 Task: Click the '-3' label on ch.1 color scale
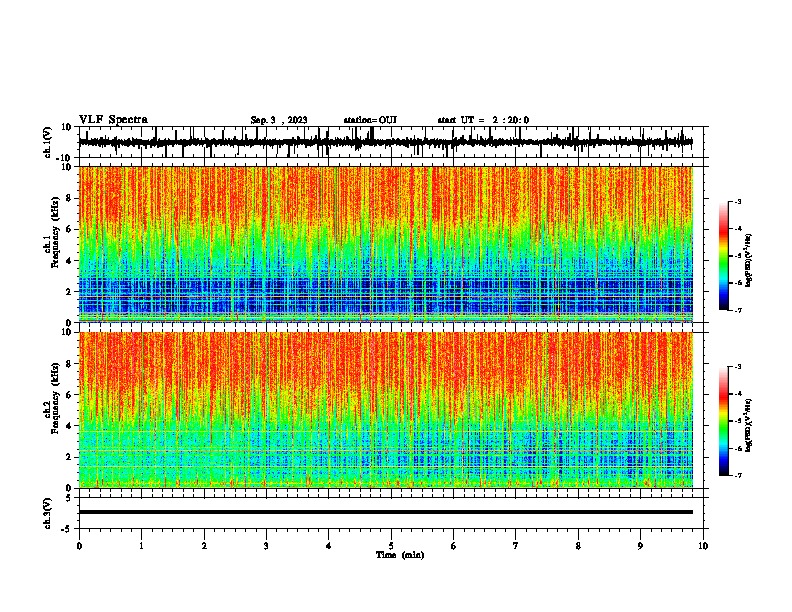coord(737,201)
